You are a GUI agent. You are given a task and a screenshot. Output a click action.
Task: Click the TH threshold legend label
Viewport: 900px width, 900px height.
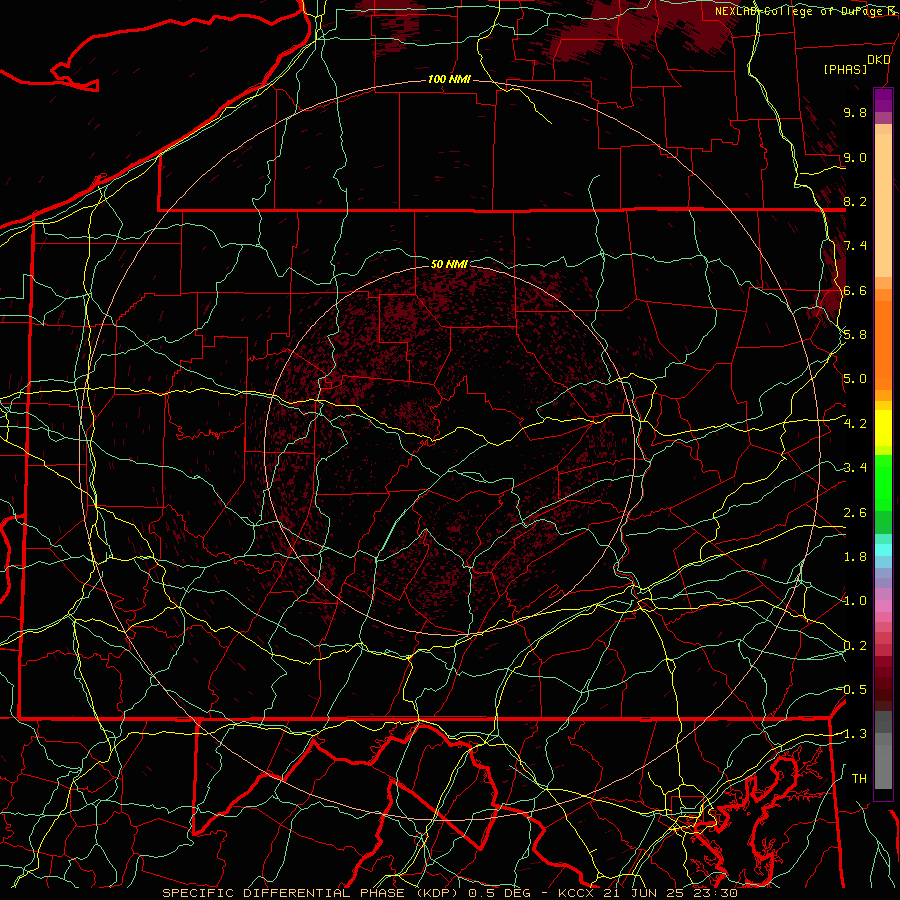(x=859, y=779)
